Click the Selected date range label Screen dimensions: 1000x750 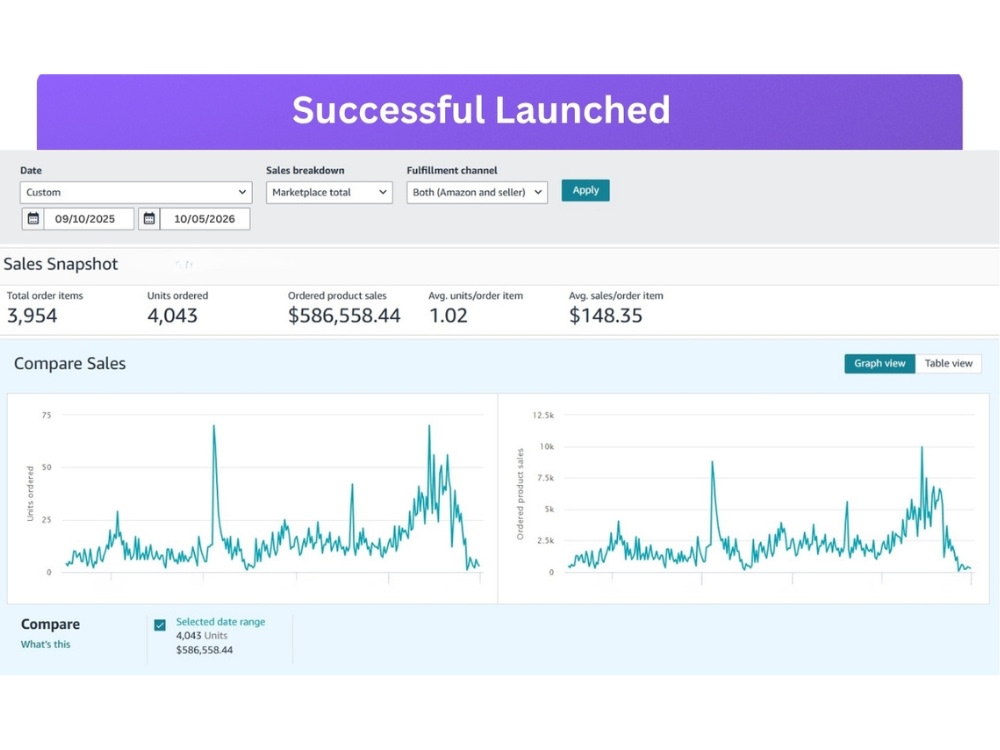point(221,622)
